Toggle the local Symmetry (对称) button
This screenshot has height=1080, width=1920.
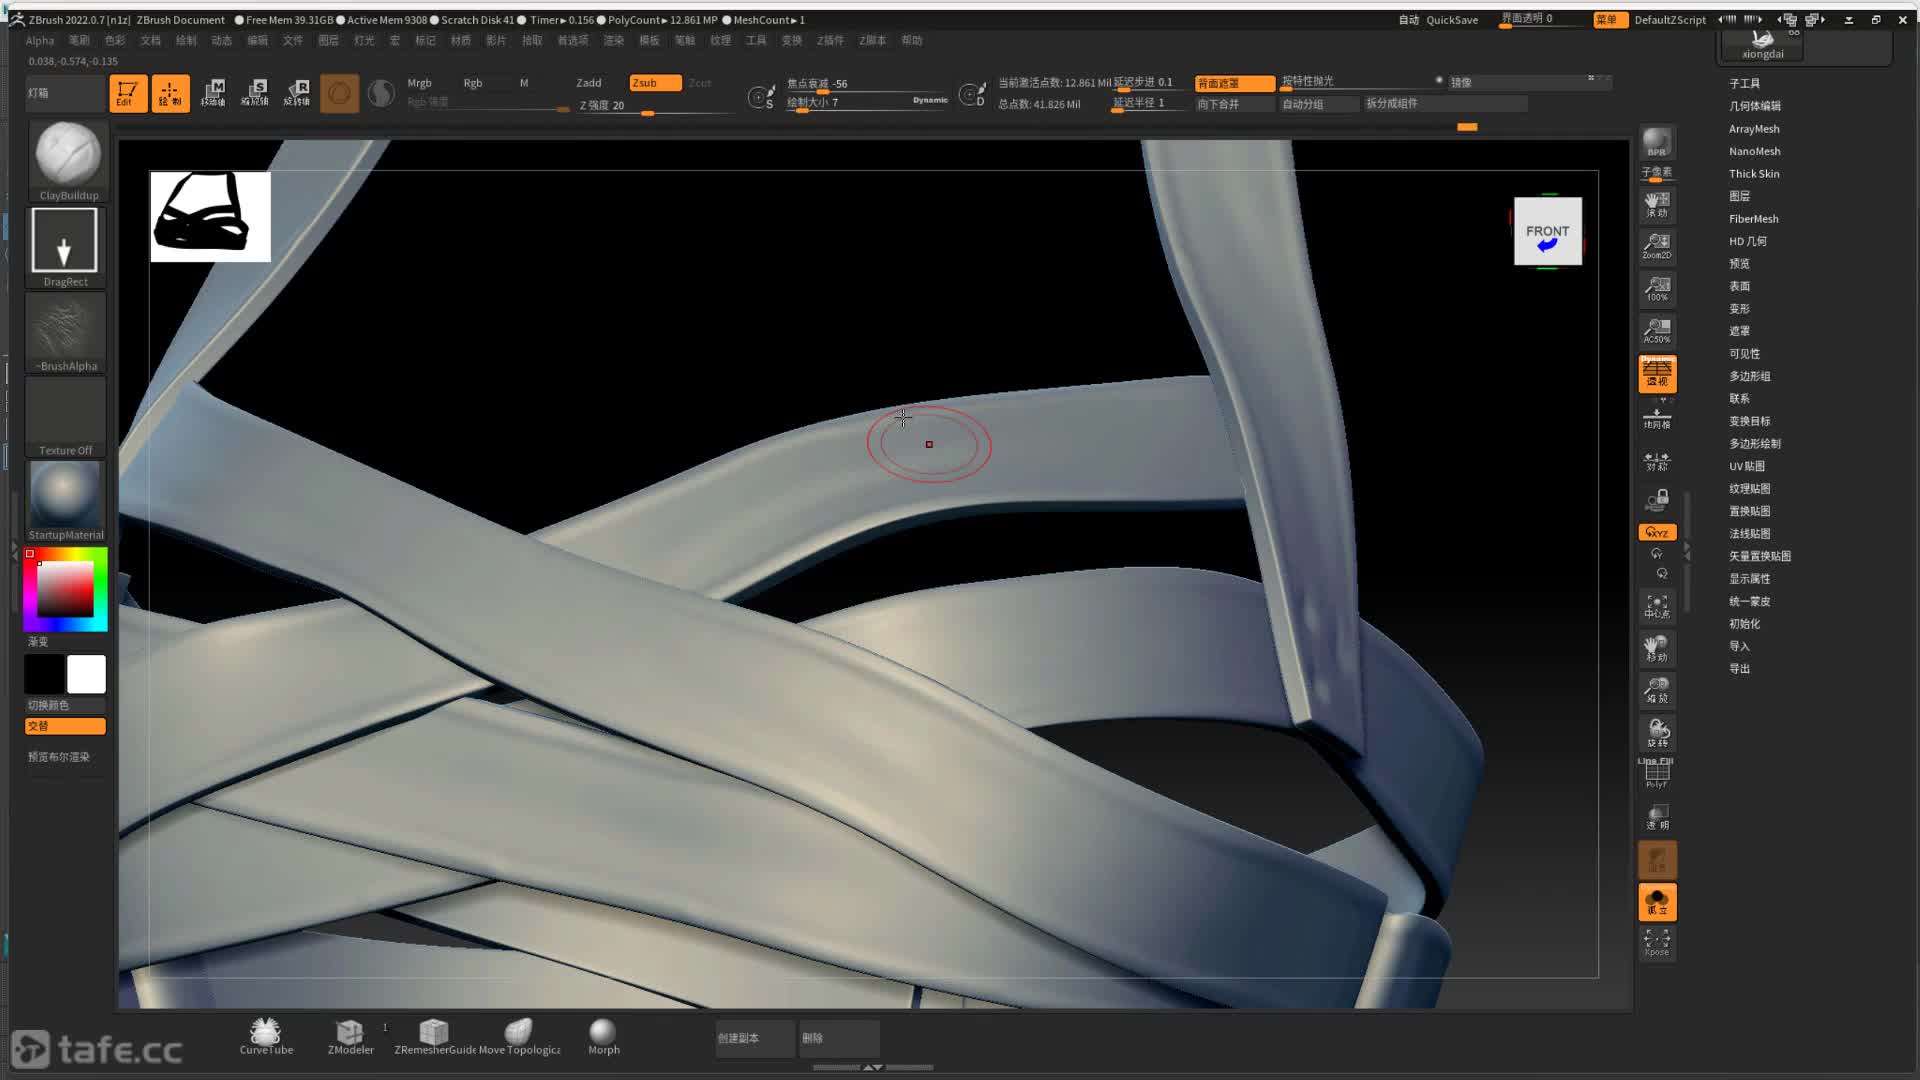[x=1657, y=461]
